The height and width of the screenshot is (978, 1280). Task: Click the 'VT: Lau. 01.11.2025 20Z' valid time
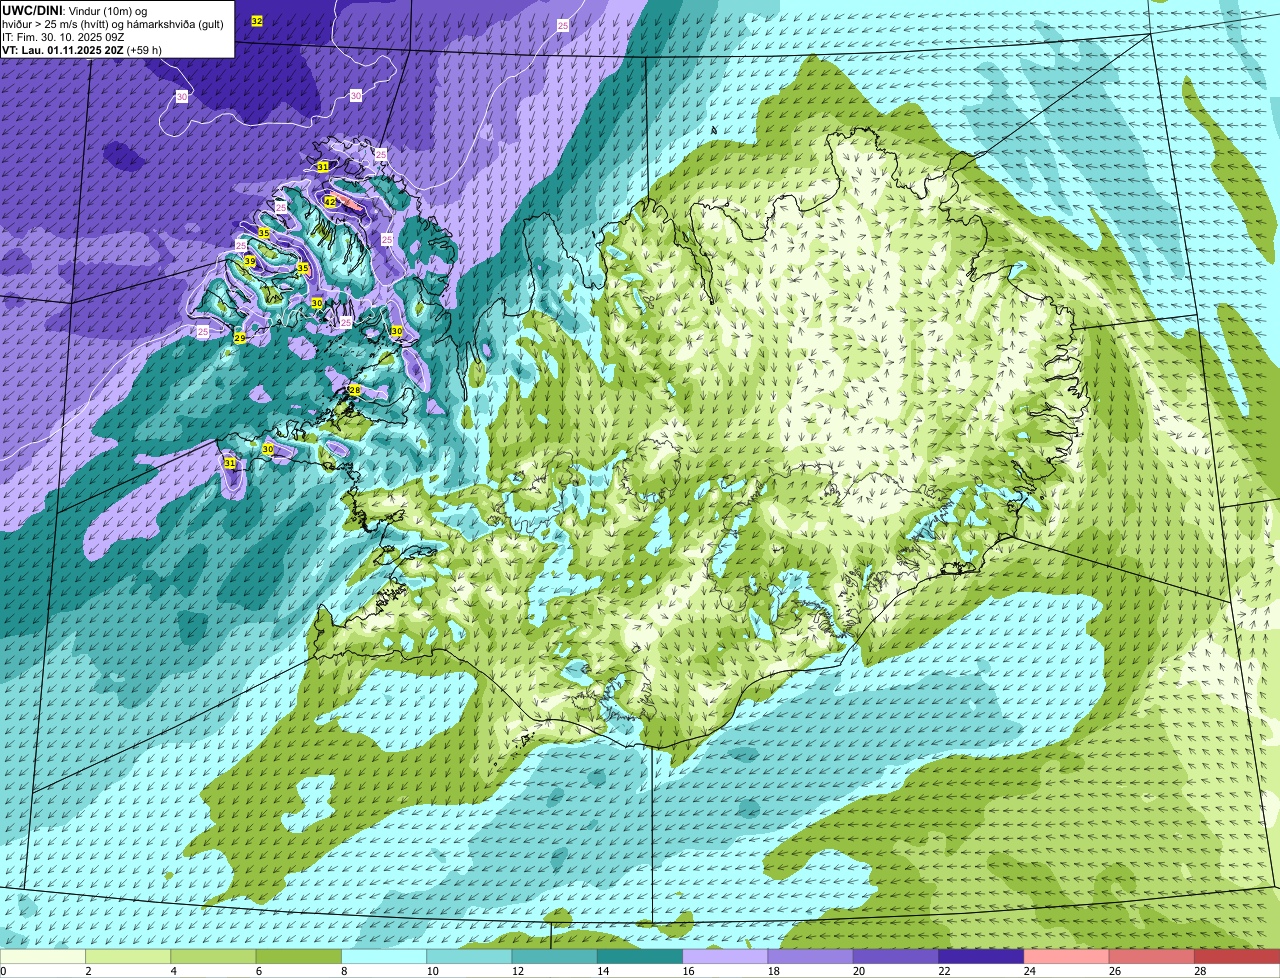62,50
